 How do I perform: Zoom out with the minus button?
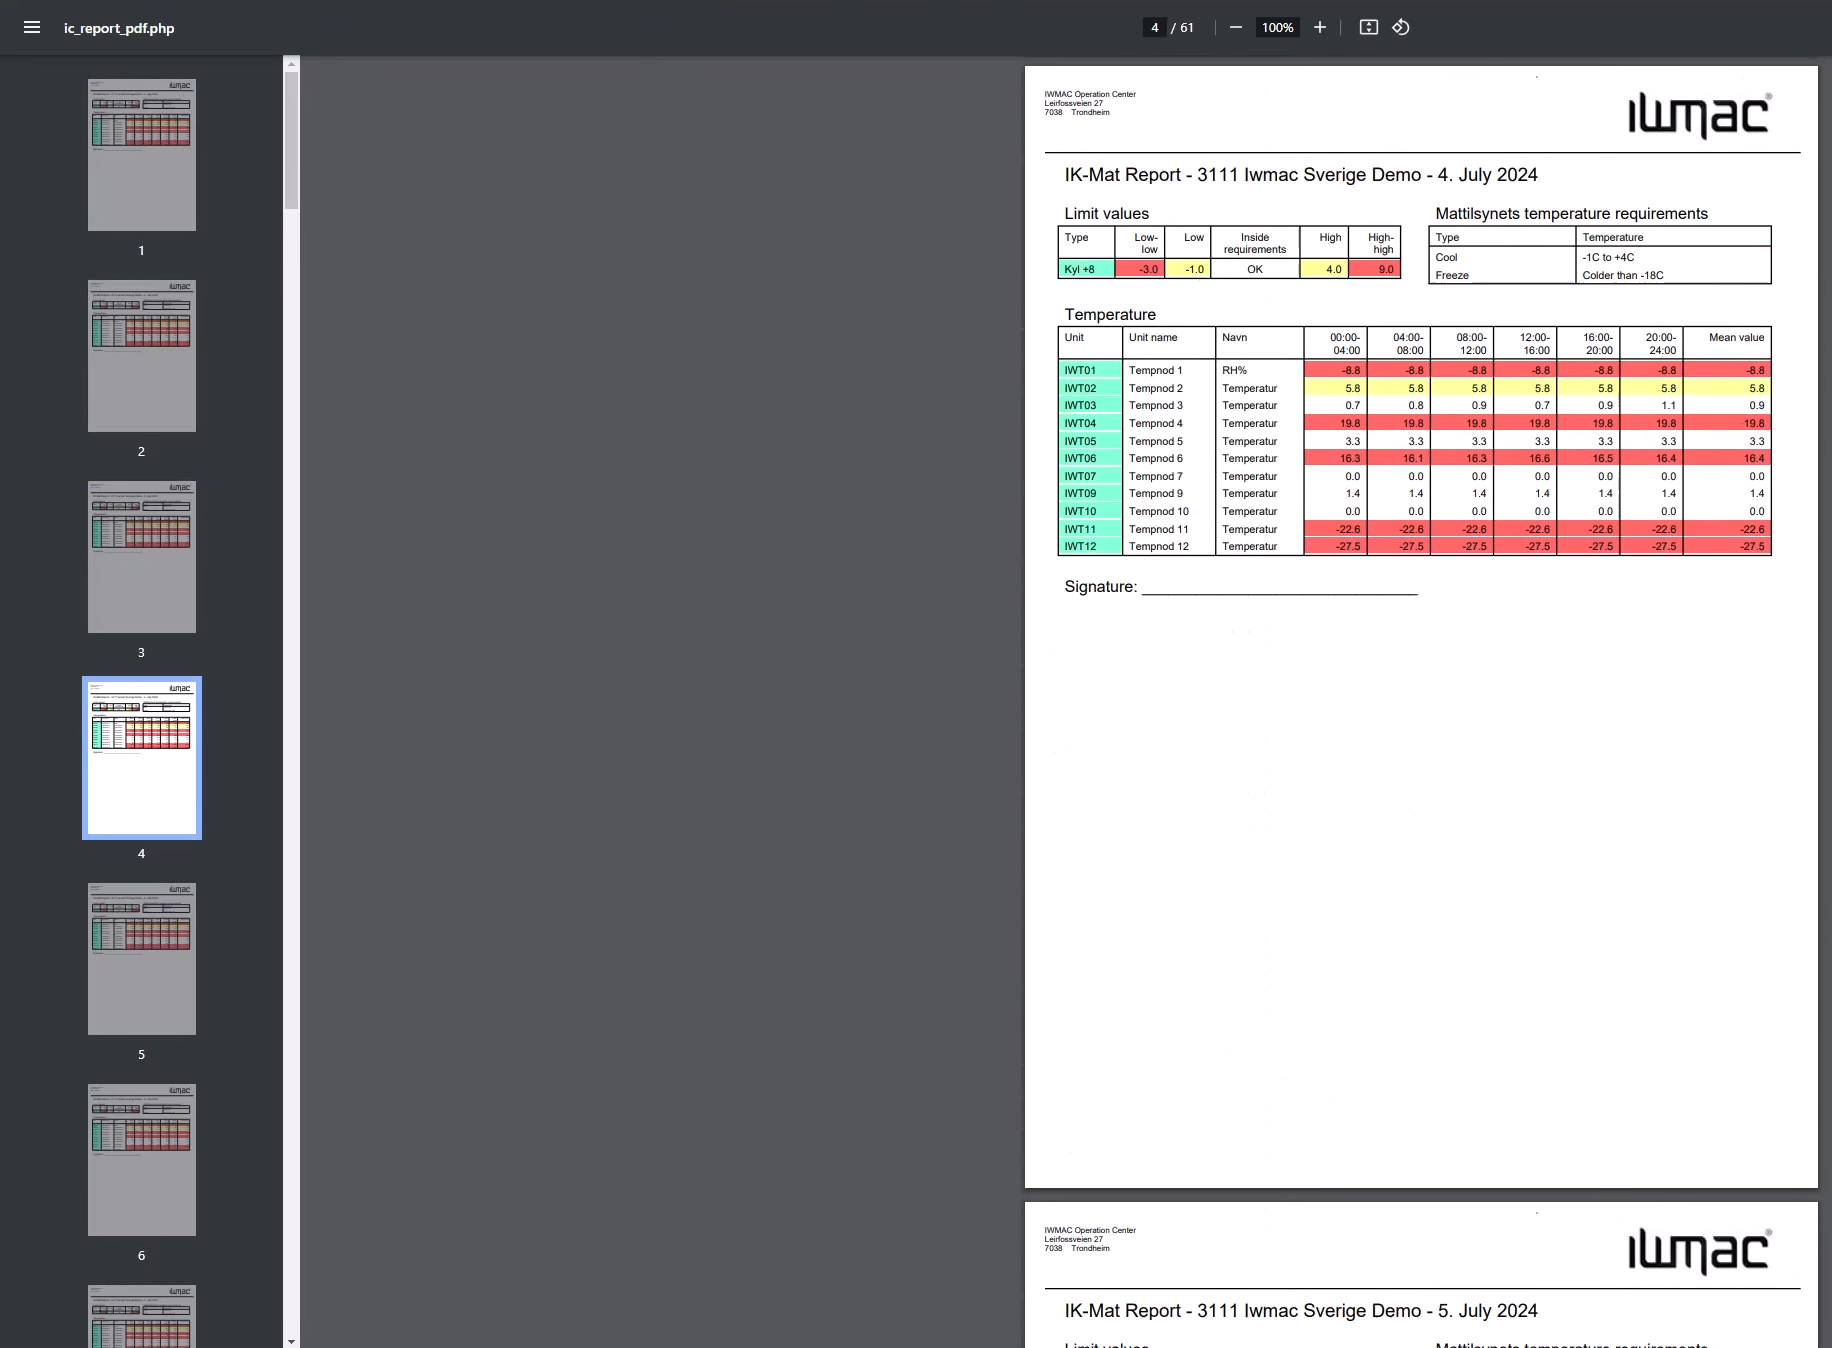1236,28
